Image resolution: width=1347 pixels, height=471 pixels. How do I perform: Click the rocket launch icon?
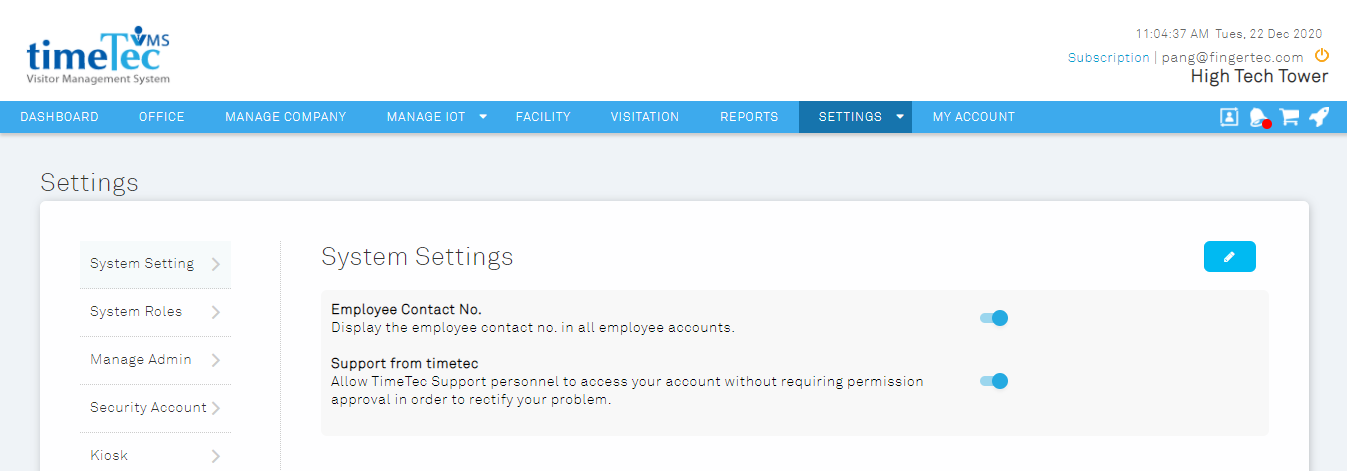click(1319, 117)
